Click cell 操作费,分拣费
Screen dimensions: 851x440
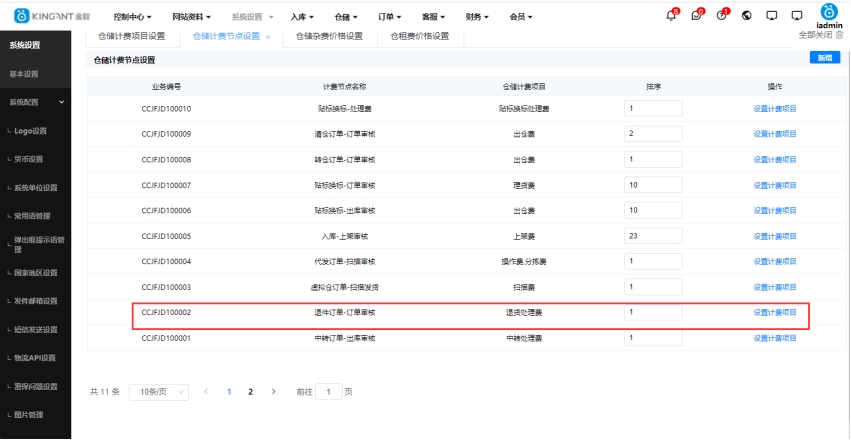point(523,262)
